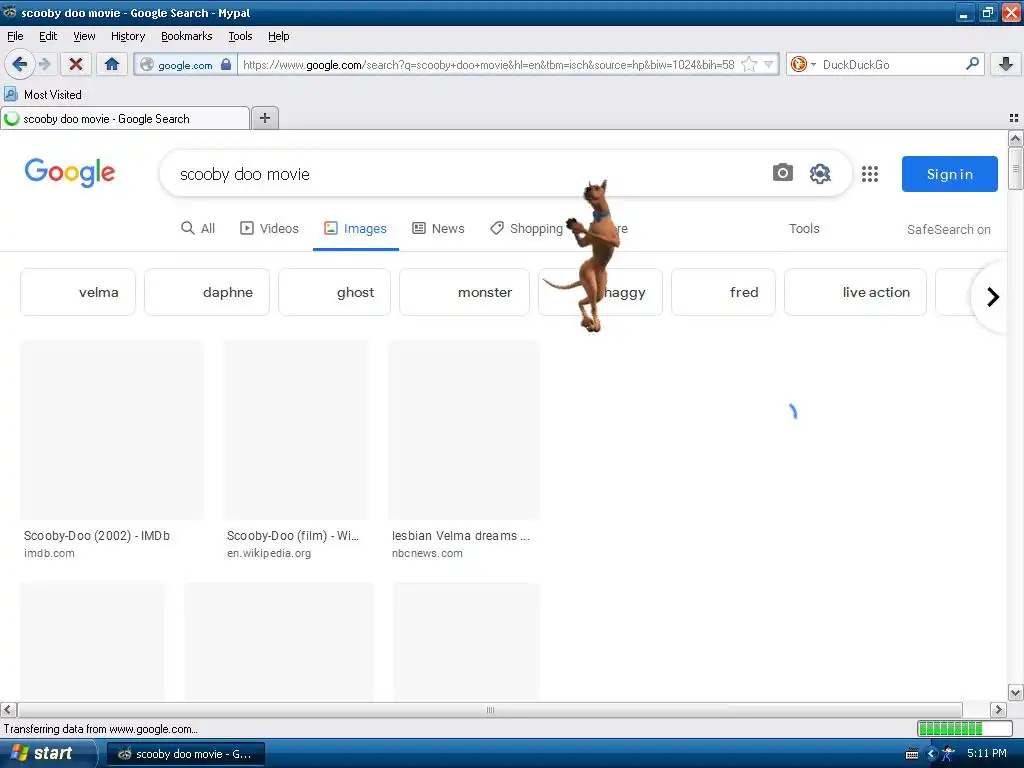
Task: Open the File menu
Action: point(15,36)
